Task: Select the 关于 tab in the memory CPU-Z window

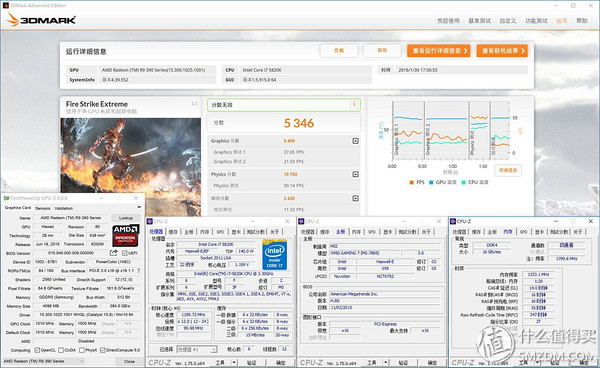Action: pyautogui.click(x=578, y=232)
